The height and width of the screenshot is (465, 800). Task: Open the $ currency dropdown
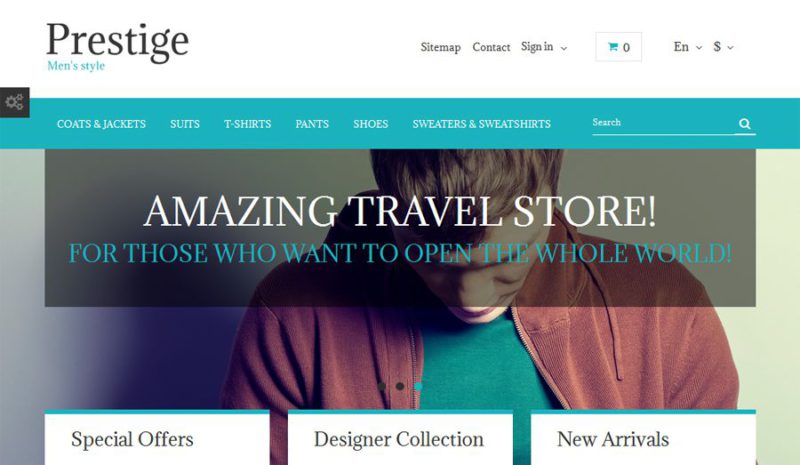(723, 47)
